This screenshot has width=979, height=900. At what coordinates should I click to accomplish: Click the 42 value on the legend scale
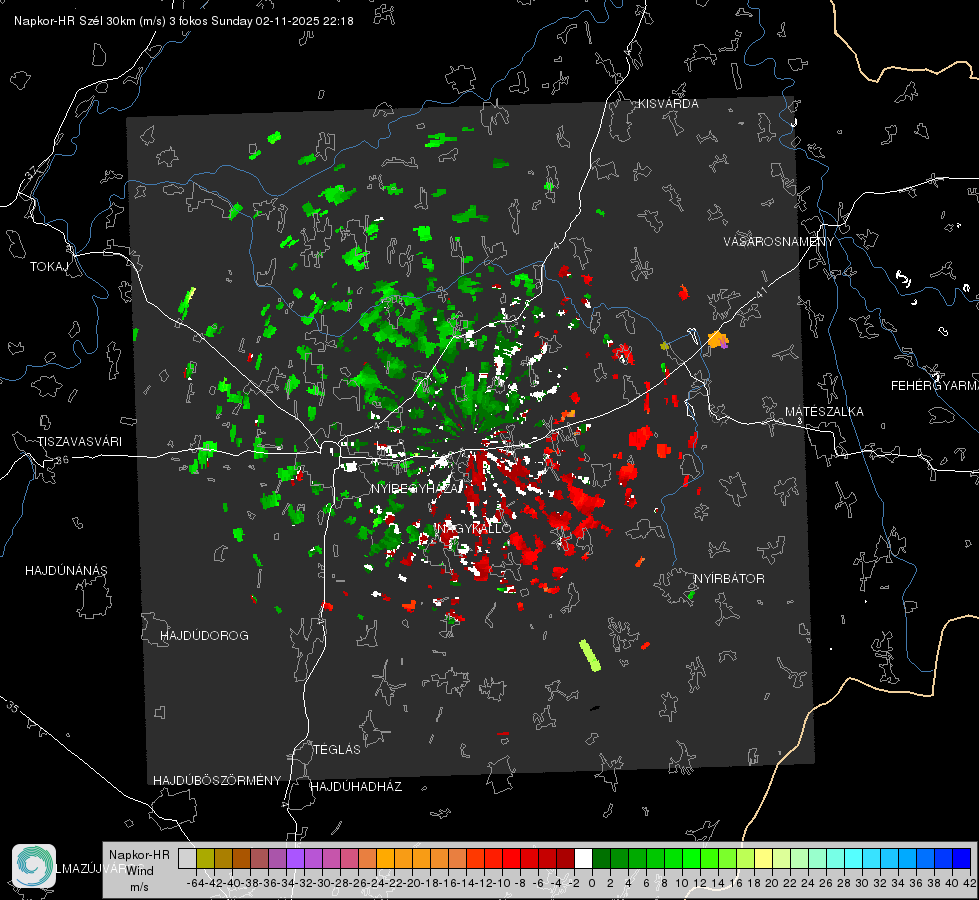(x=969, y=883)
